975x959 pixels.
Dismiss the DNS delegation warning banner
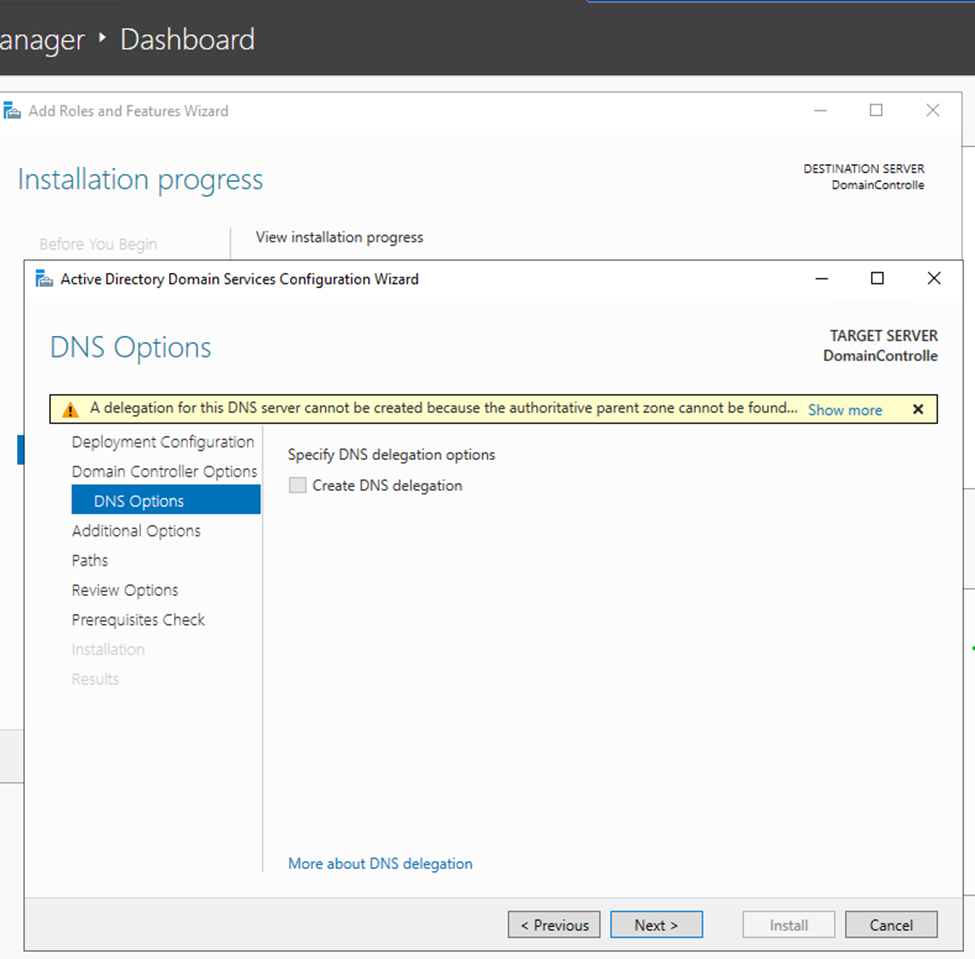[917, 408]
